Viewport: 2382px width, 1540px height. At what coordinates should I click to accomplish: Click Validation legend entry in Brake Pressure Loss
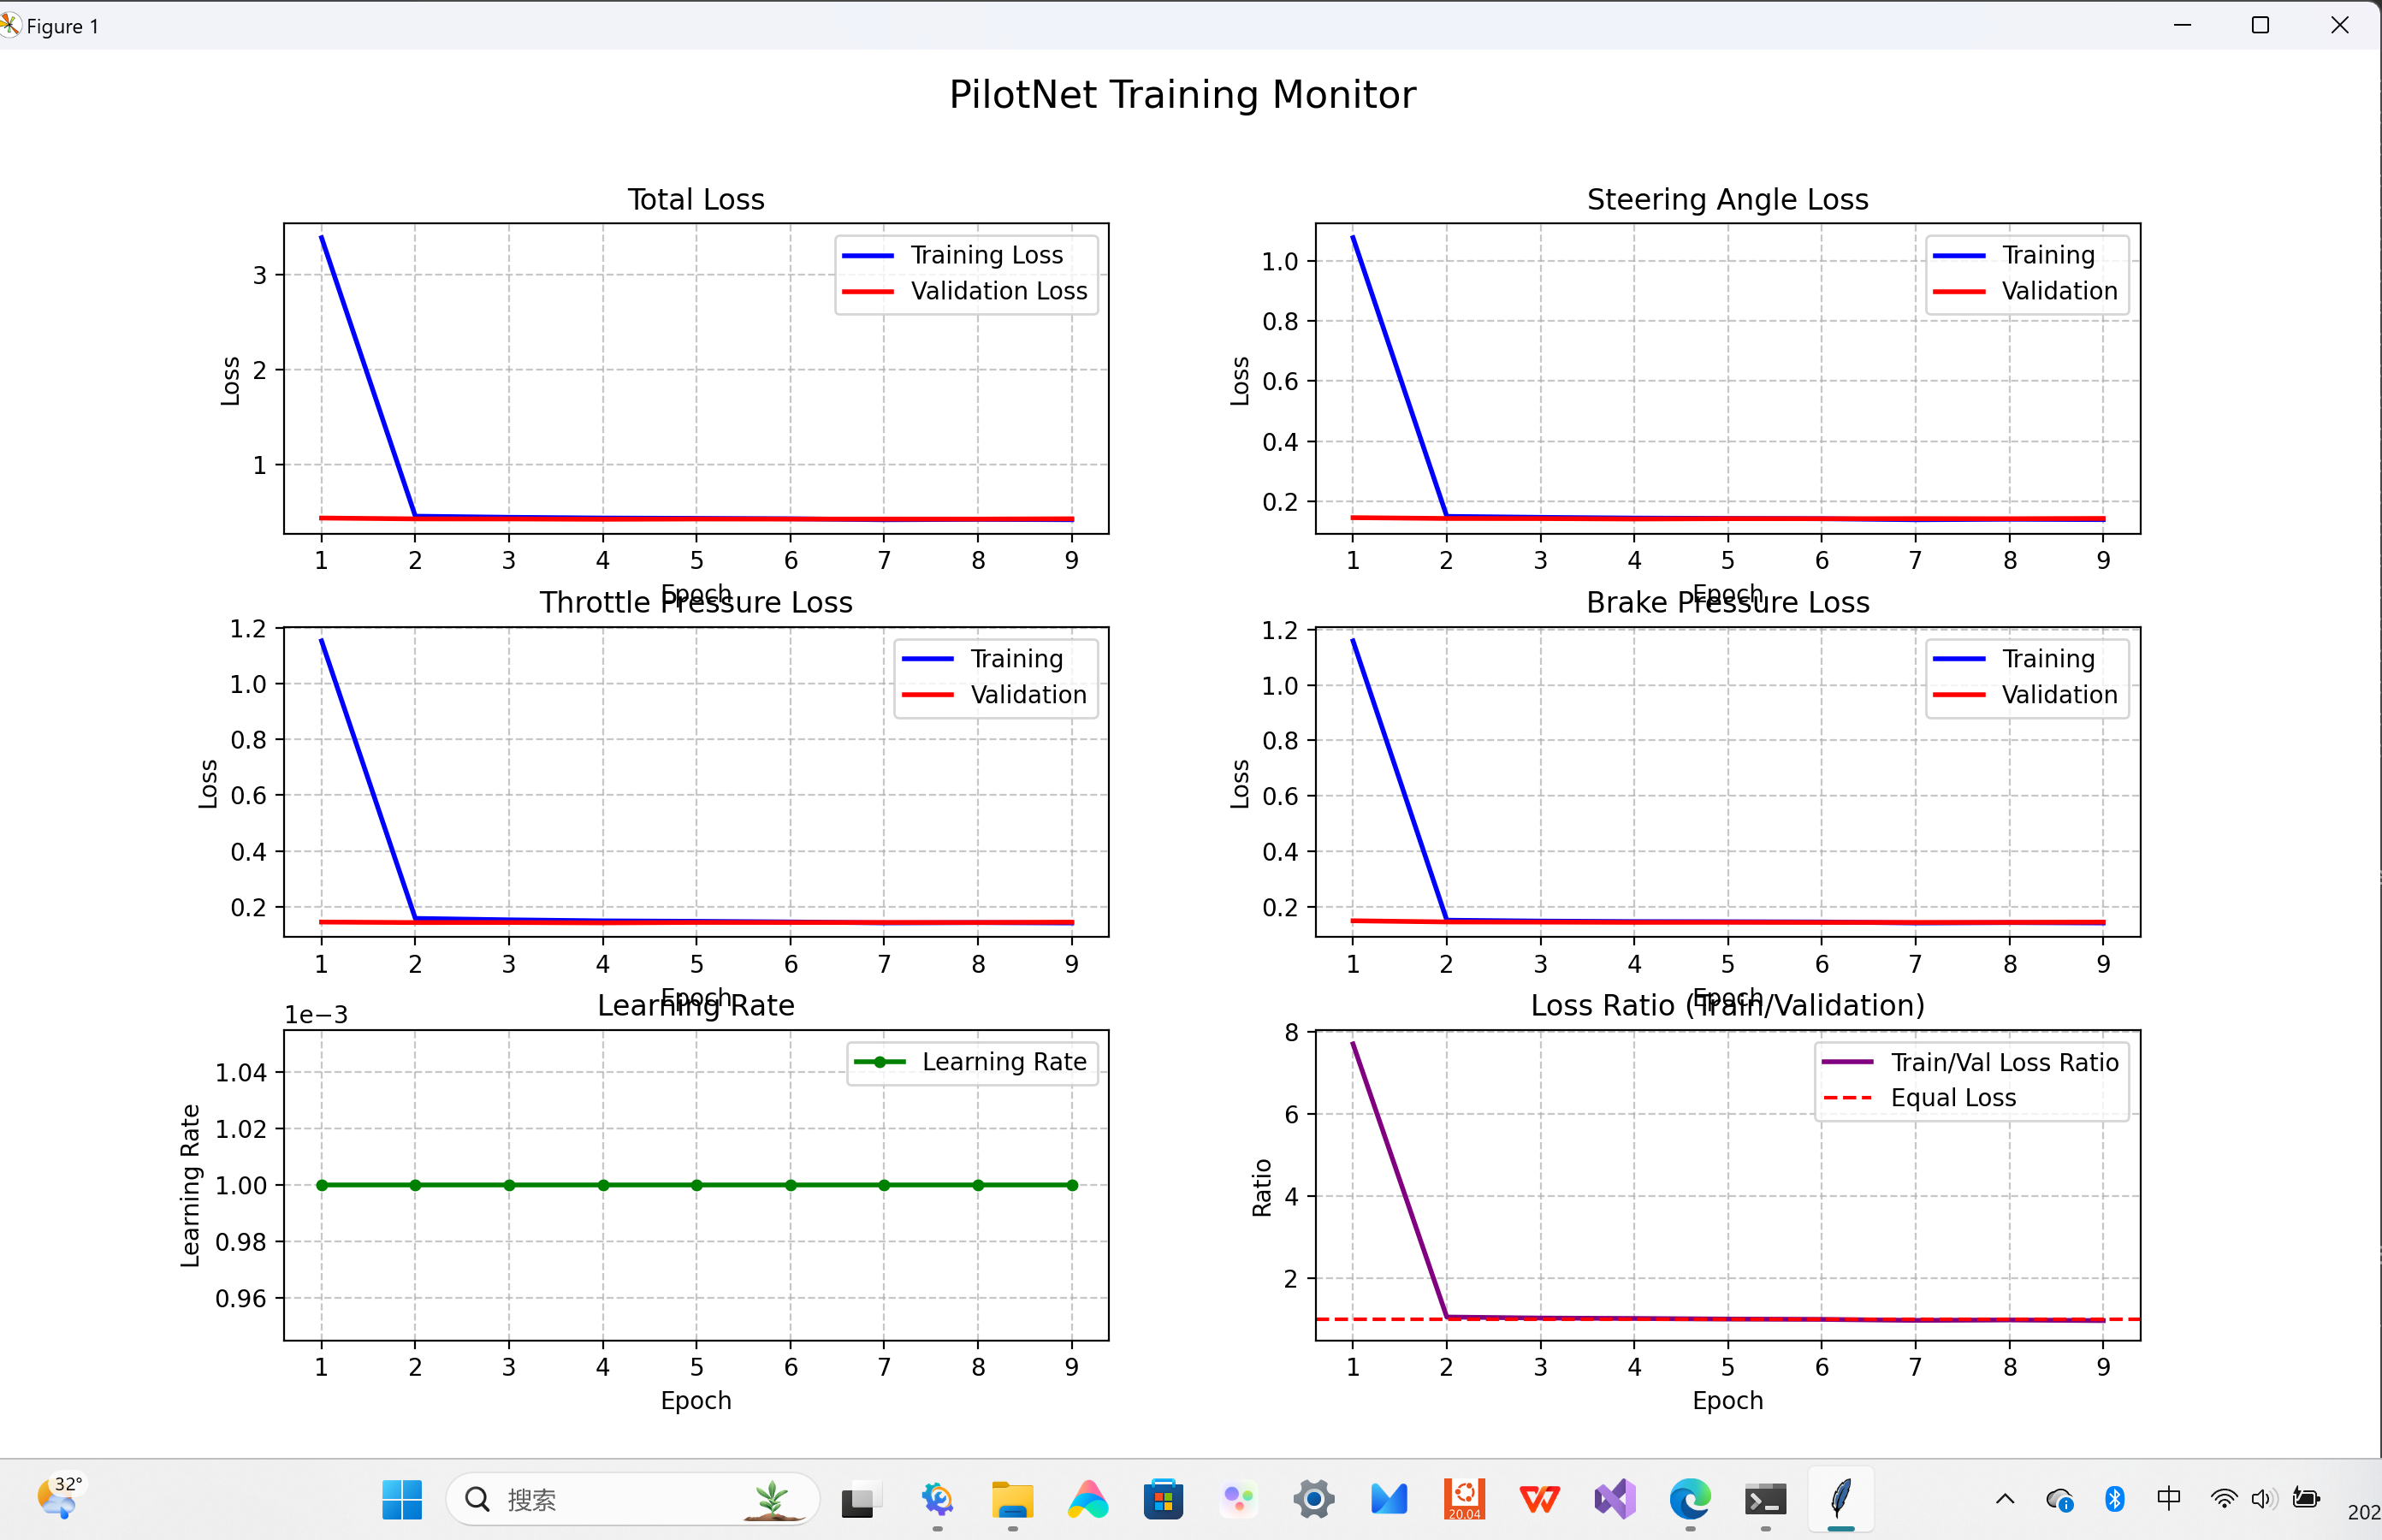2026,695
